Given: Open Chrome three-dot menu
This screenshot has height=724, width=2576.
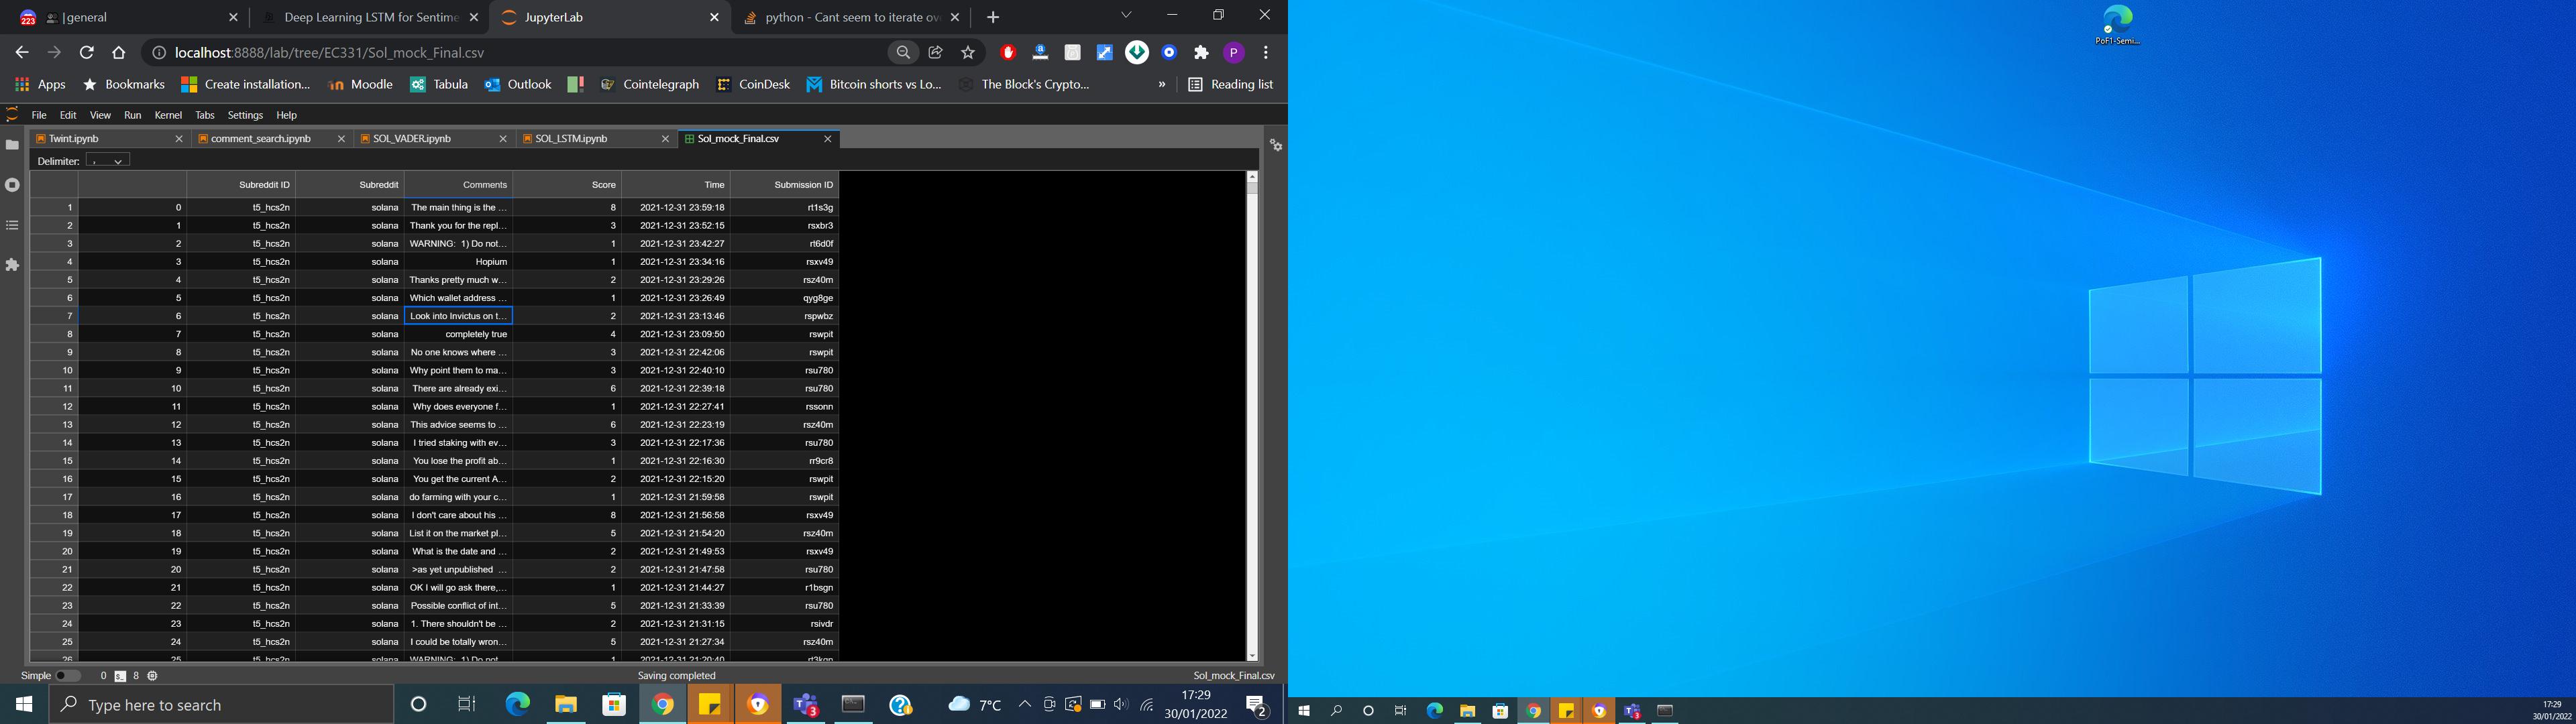Looking at the screenshot, I should pos(1265,53).
